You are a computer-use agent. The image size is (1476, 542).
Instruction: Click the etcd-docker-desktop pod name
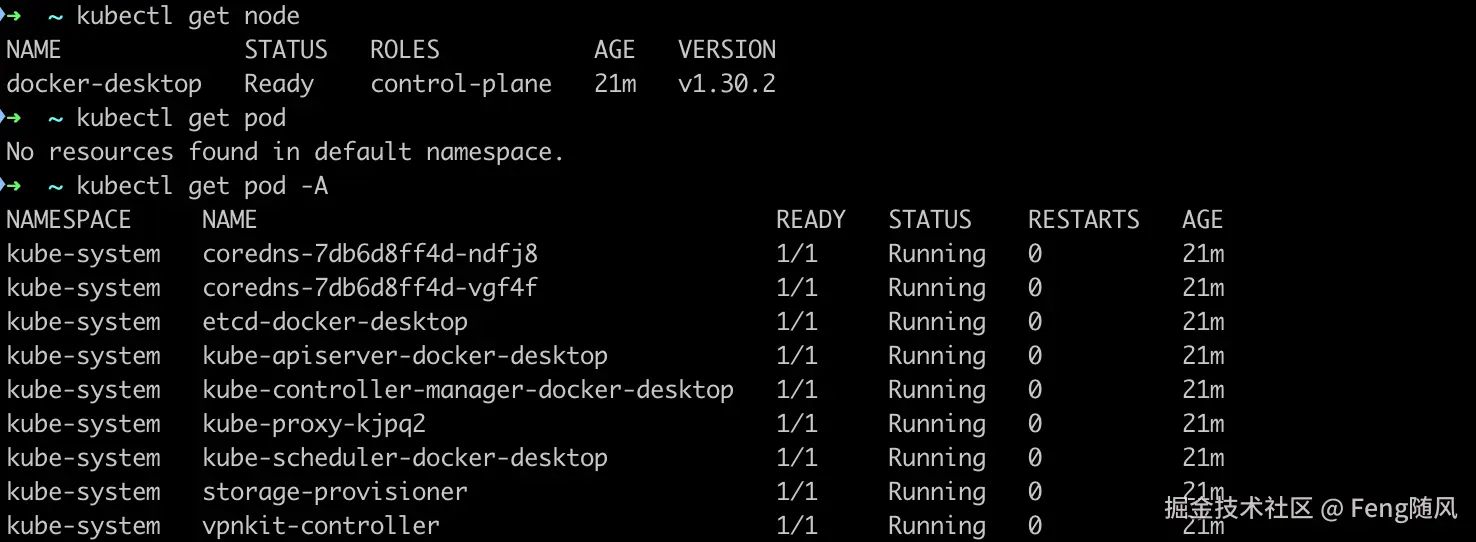[335, 322]
